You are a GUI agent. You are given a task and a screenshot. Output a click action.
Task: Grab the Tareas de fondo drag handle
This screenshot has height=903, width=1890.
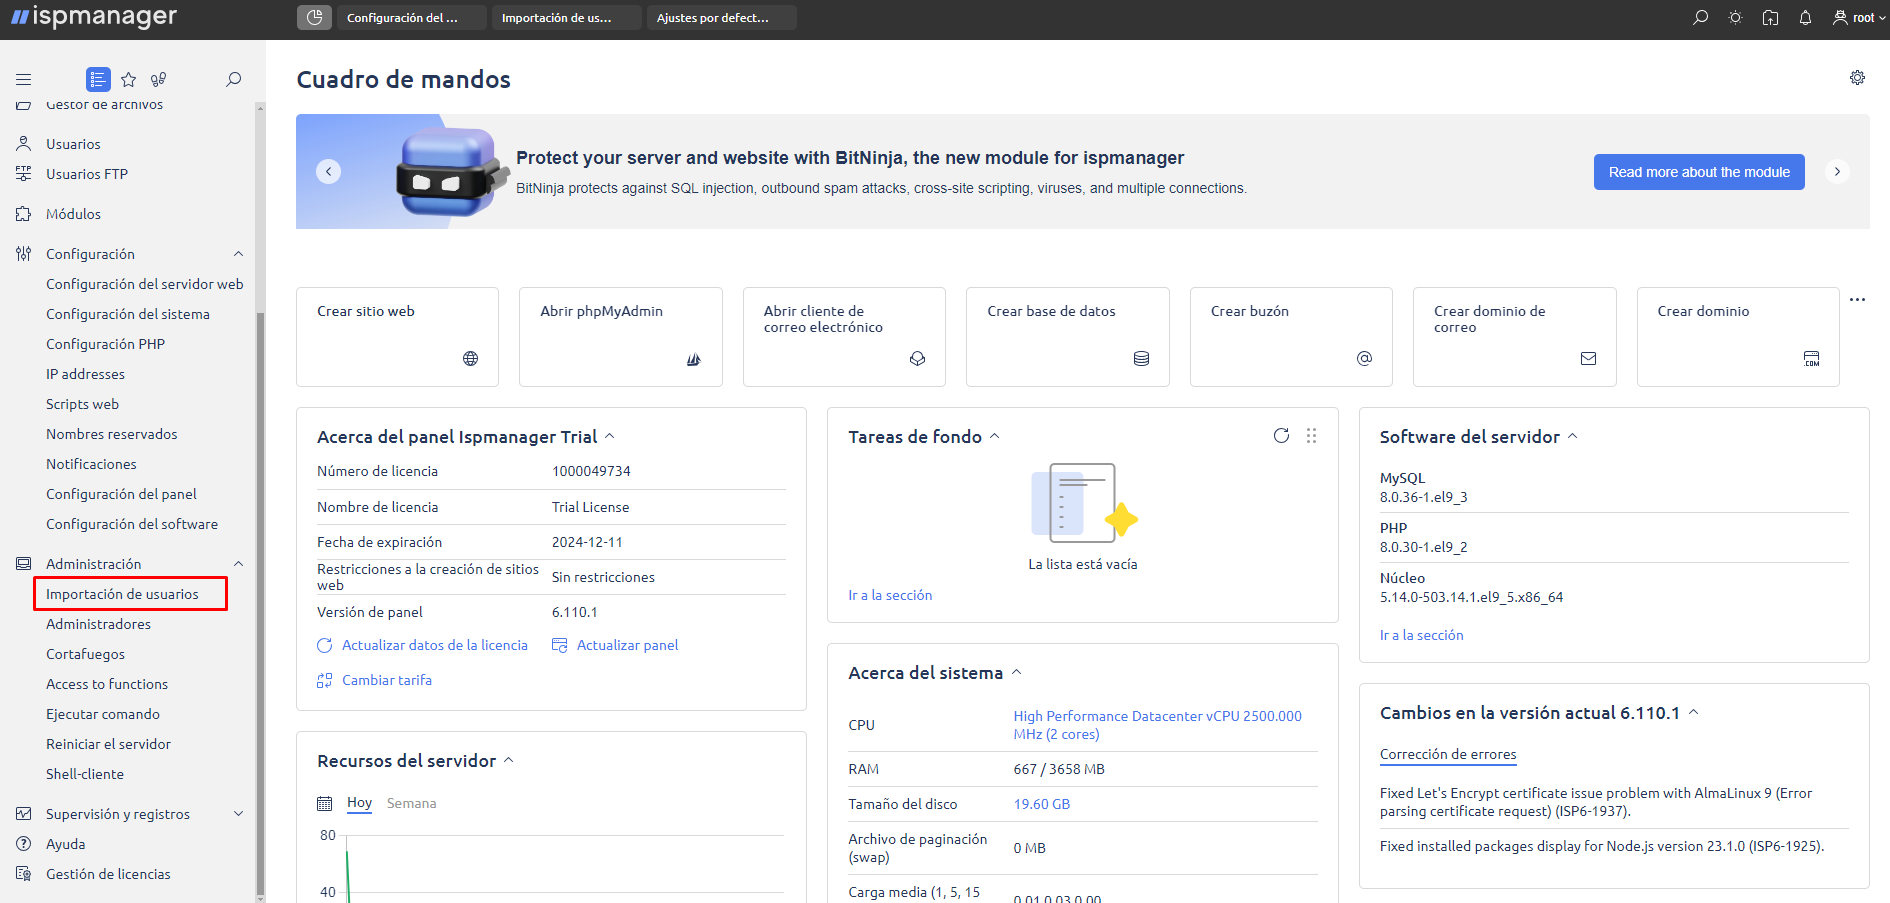(x=1311, y=435)
